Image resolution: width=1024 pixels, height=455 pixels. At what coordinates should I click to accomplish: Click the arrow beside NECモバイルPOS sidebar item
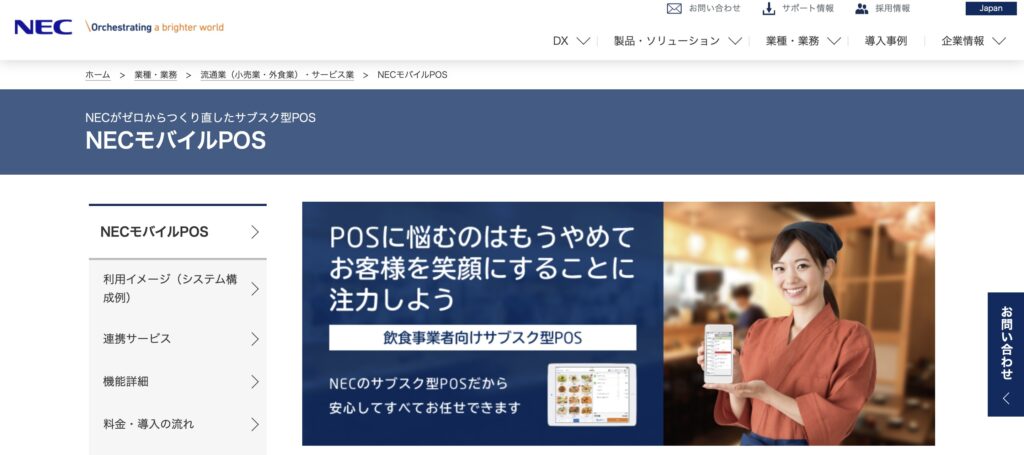[255, 232]
